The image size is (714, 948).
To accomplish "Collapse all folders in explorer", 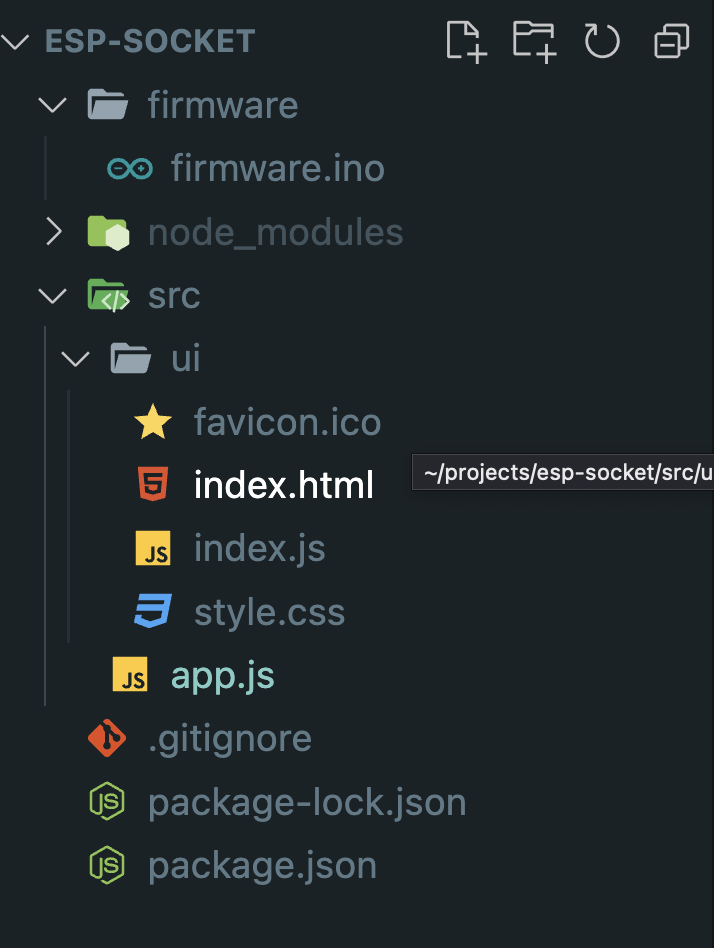I will pos(671,42).
